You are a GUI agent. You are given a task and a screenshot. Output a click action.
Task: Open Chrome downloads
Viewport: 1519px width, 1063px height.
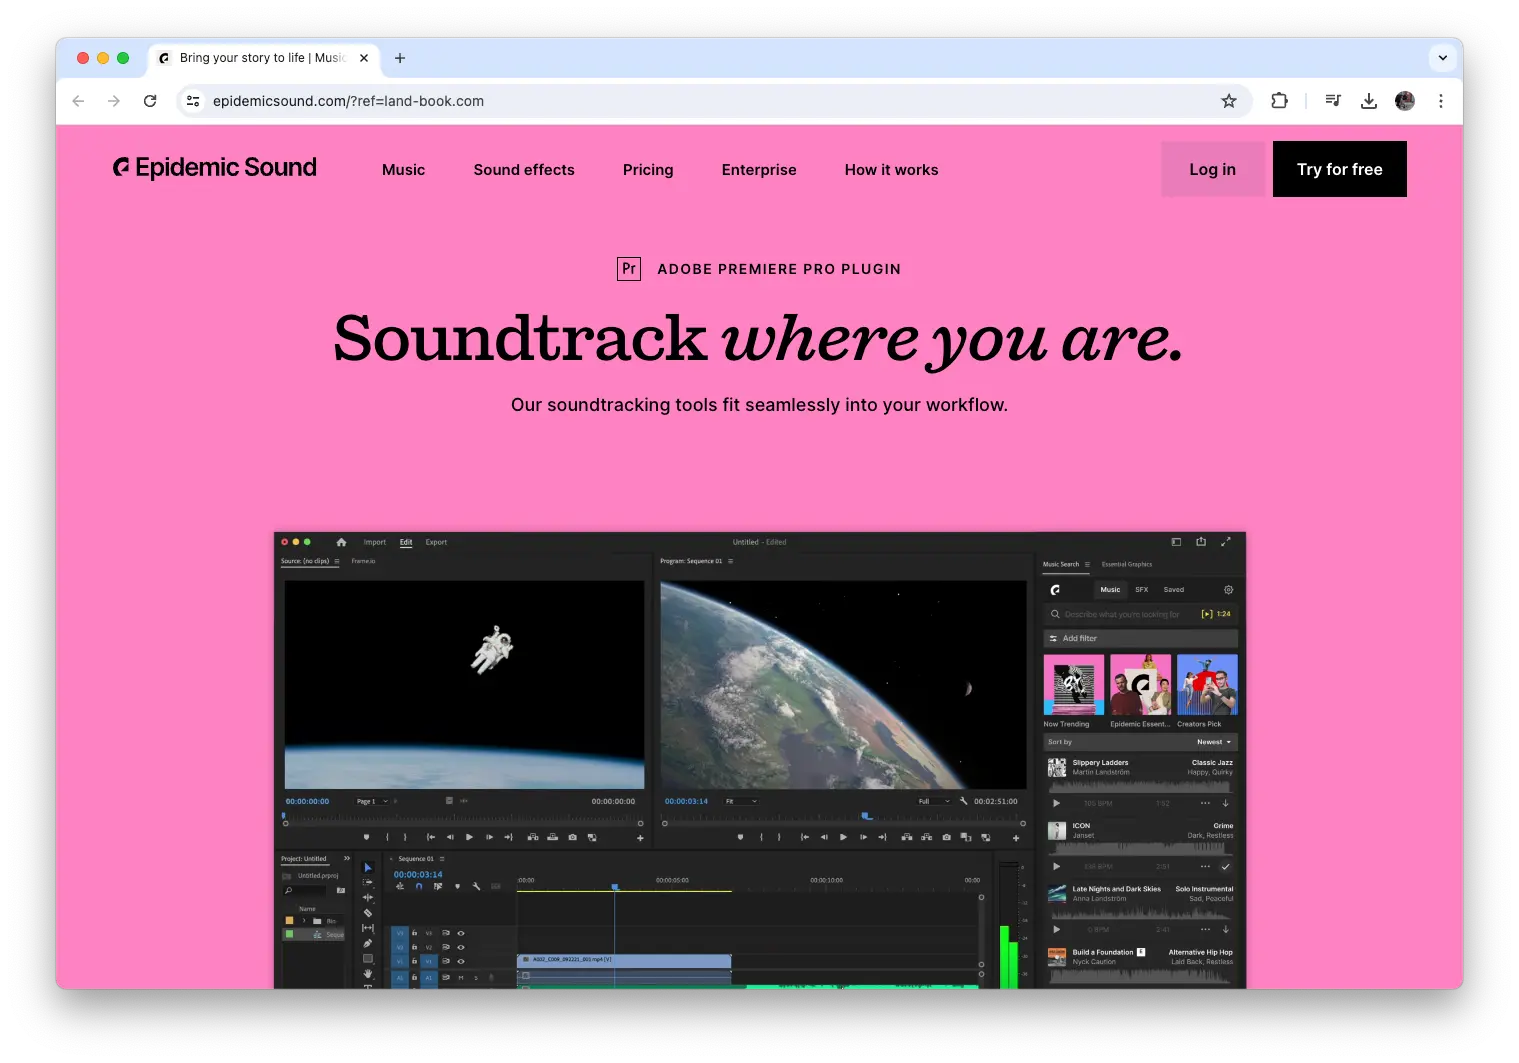click(1369, 101)
